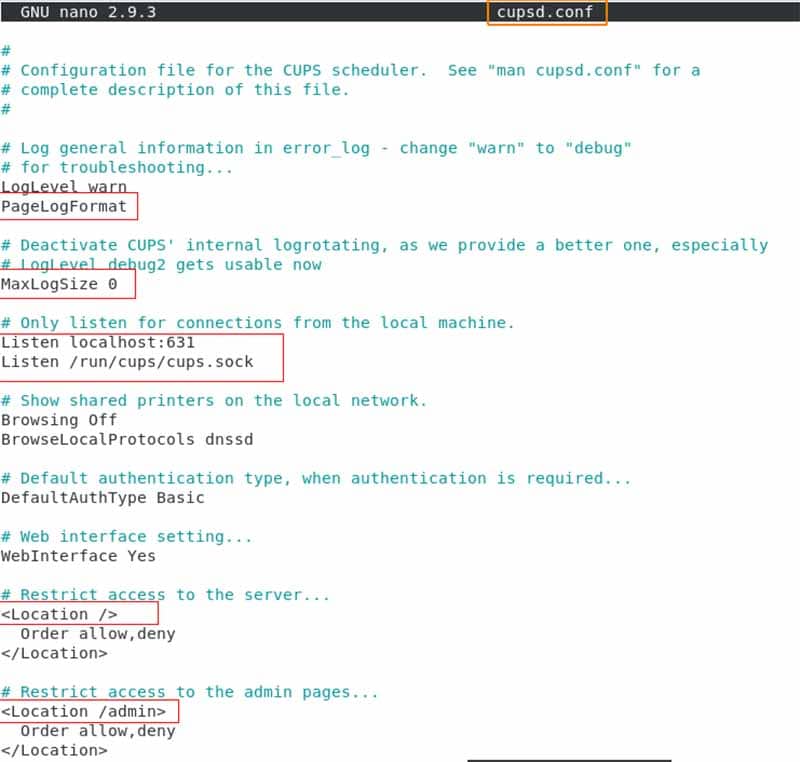Click the closing </Location> tag after root location
This screenshot has height=762, width=800.
pyautogui.click(x=54, y=653)
